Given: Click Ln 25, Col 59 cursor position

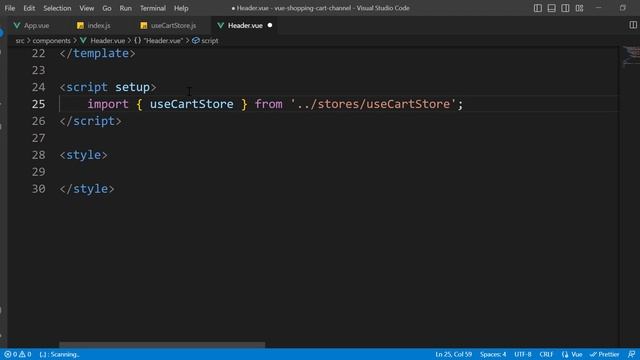Looking at the screenshot, I should coord(453,354).
